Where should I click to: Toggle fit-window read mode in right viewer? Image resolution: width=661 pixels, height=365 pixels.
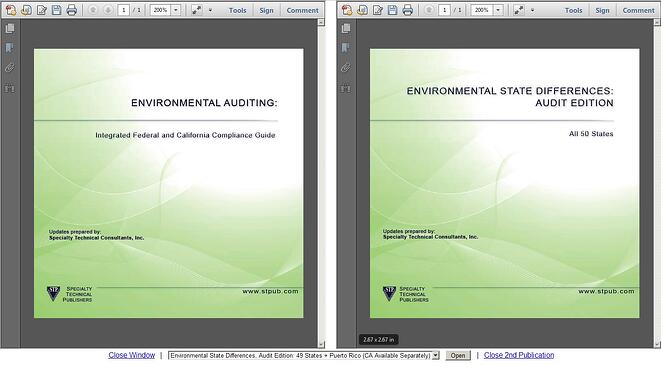(x=519, y=10)
